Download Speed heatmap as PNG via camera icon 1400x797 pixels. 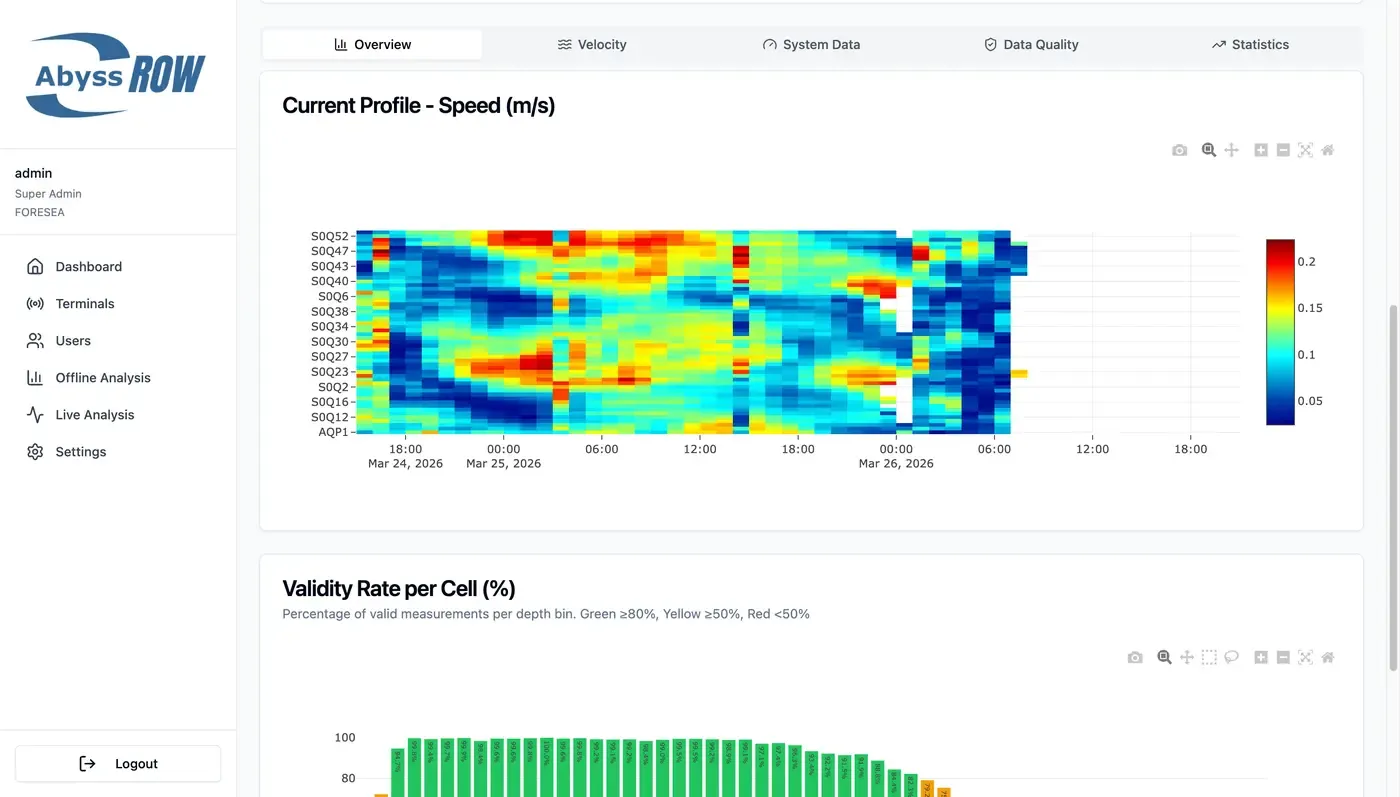tap(1180, 150)
